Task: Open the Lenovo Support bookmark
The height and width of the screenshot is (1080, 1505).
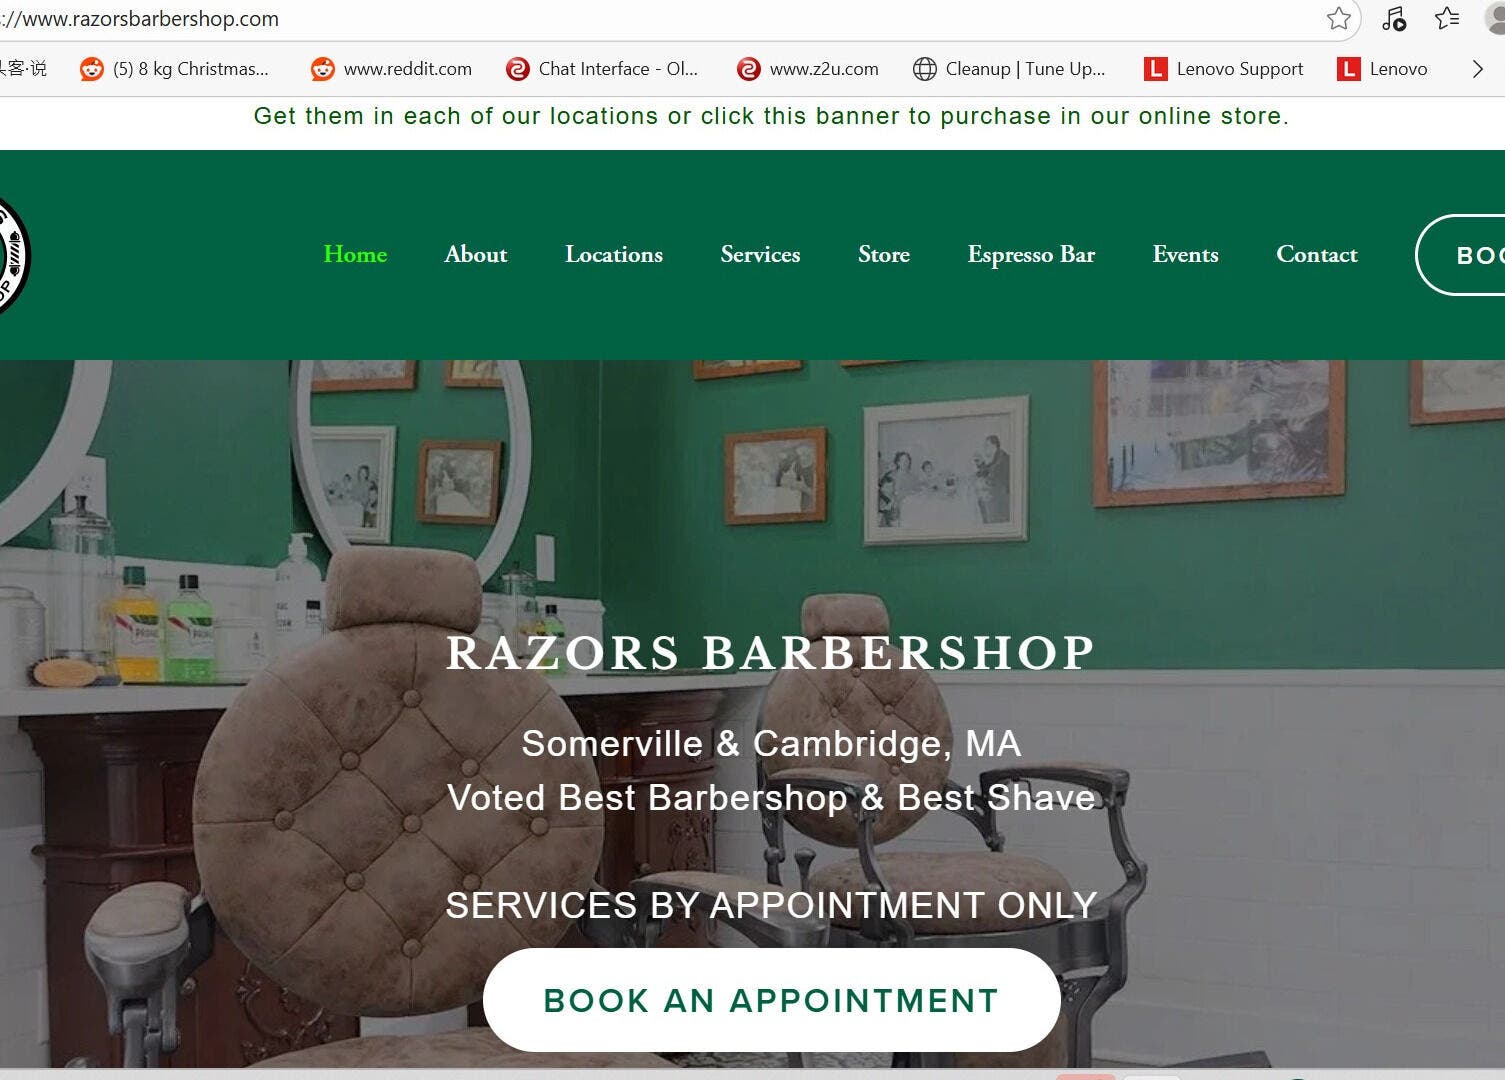Action: click(x=1224, y=69)
